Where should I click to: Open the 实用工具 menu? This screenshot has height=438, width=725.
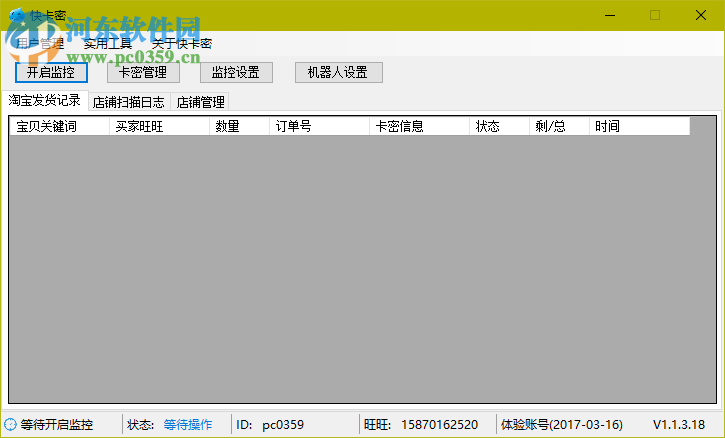pos(108,44)
